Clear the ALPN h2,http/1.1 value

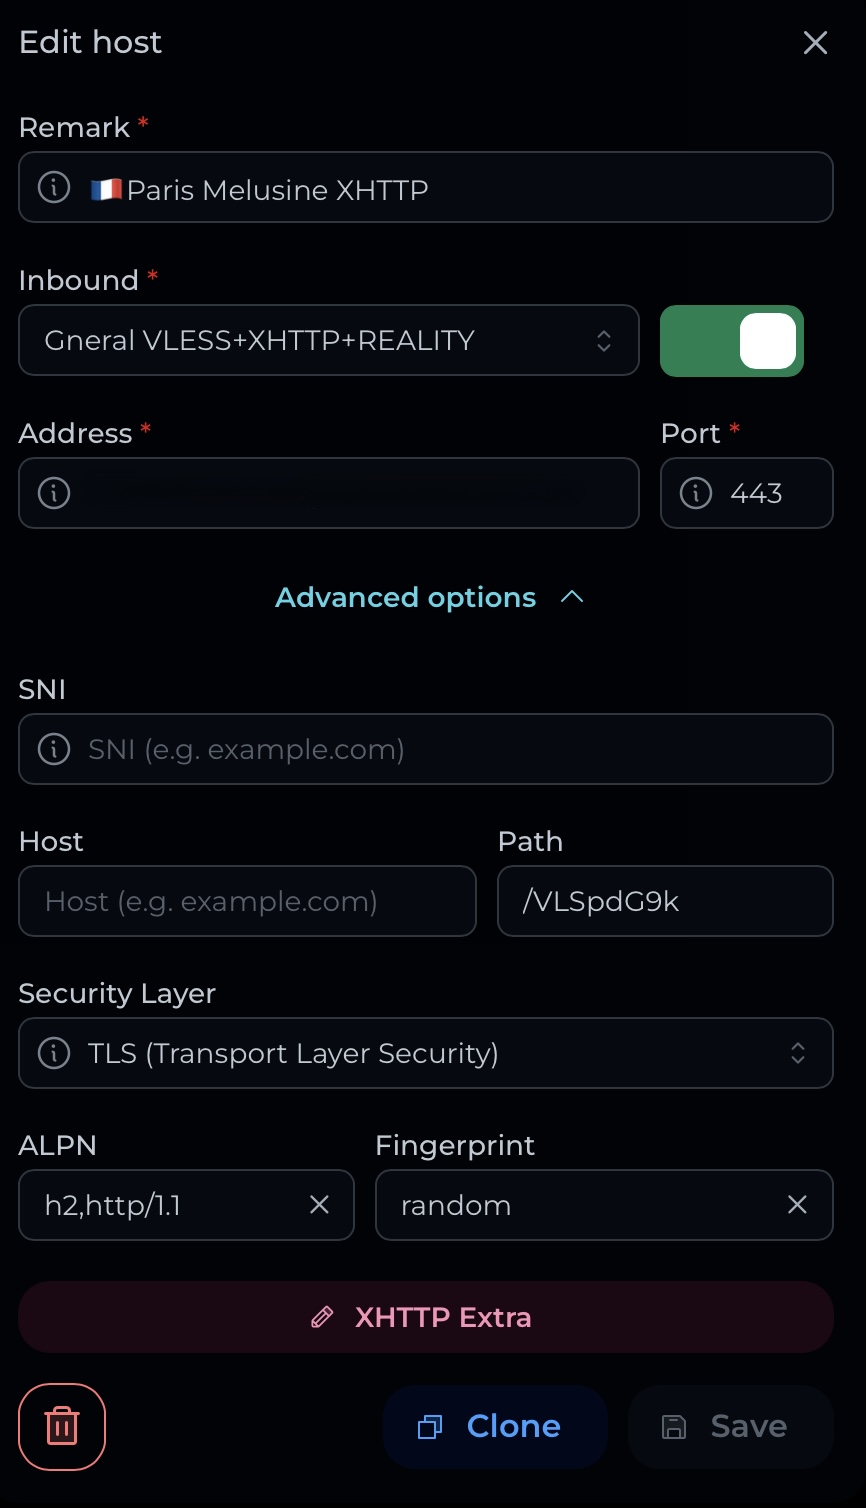tap(319, 1205)
